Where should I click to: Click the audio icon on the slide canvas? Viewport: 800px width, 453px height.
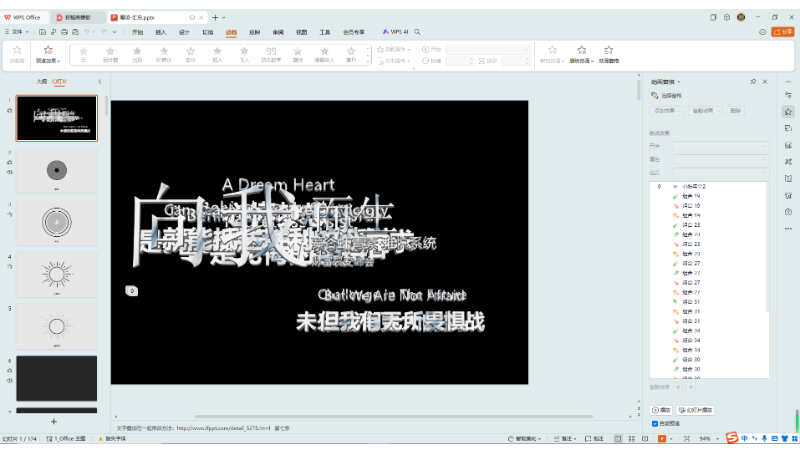pyautogui.click(x=131, y=291)
